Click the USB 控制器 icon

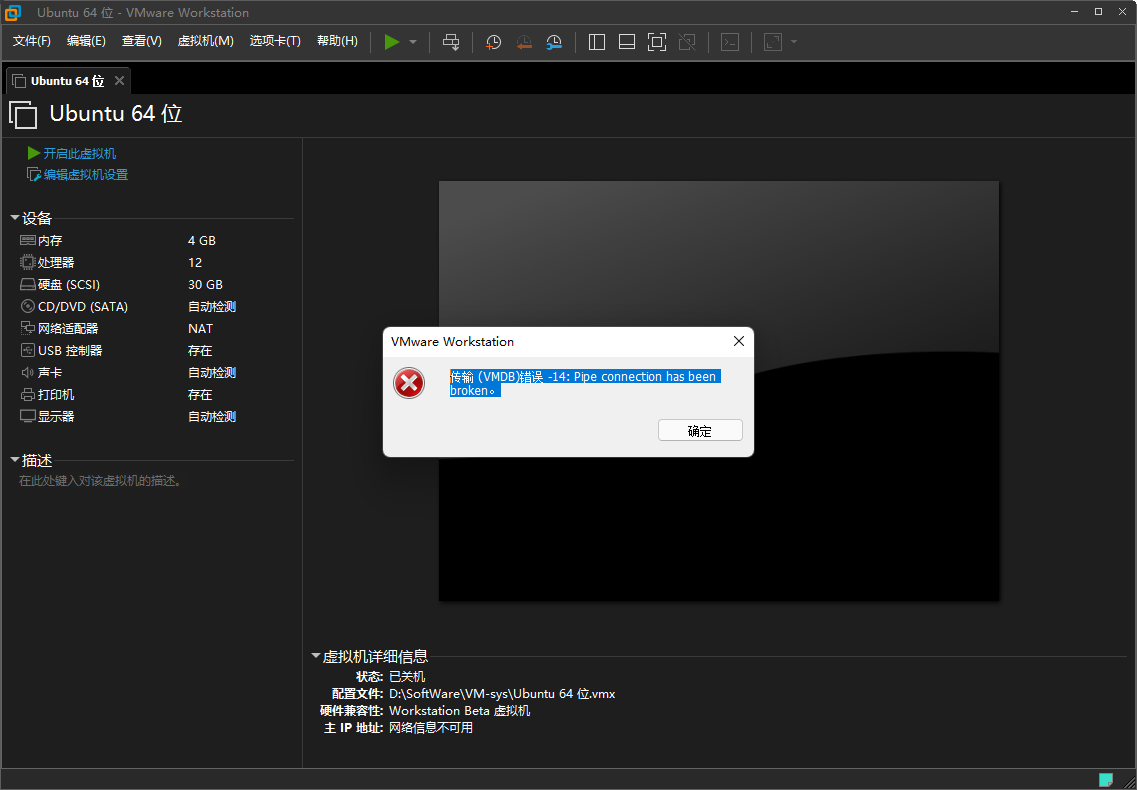[28, 350]
